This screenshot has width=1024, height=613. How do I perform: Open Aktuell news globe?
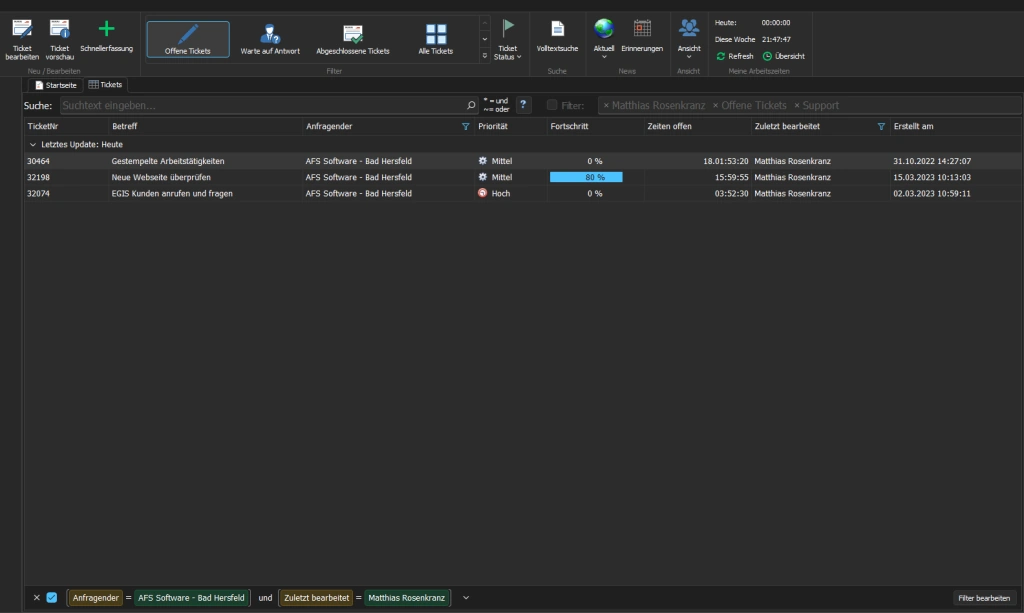click(603, 38)
